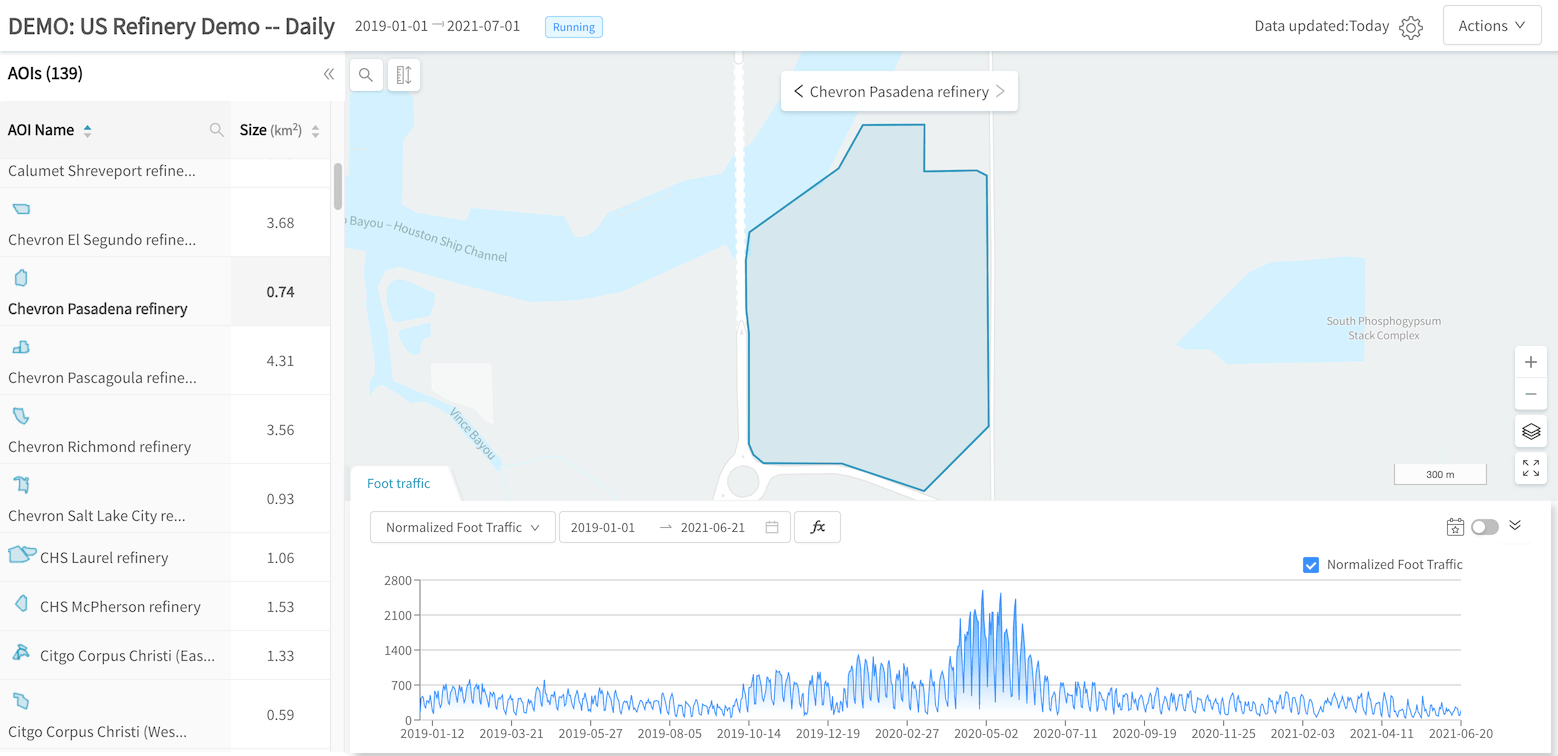This screenshot has width=1558, height=756.
Task: Search AOI names magnifier icon
Action: (x=216, y=130)
